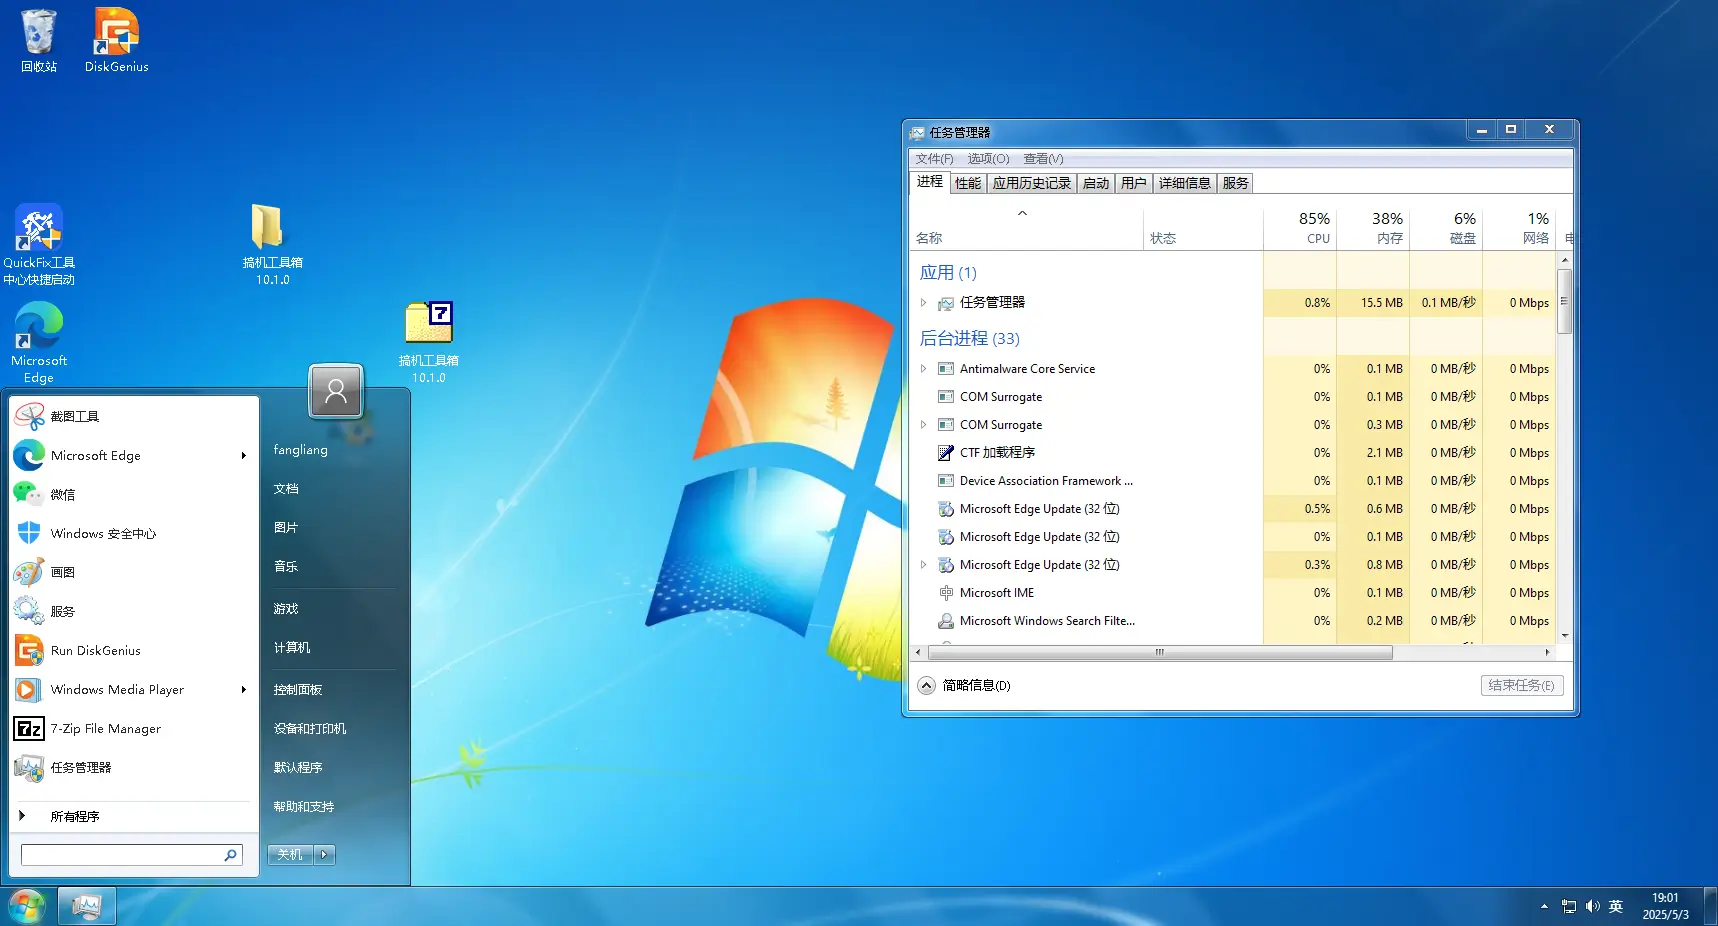Click the user account picture in Start menu
Image resolution: width=1718 pixels, height=926 pixels.
(x=336, y=391)
